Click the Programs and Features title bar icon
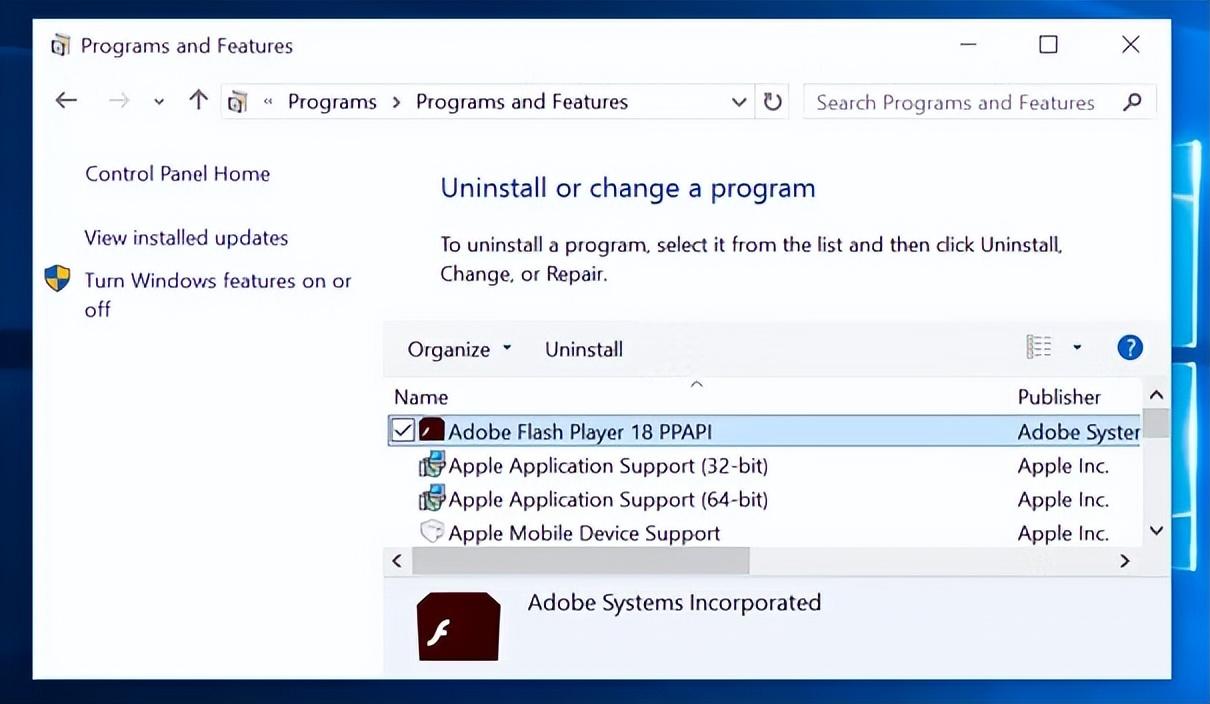 [x=61, y=45]
